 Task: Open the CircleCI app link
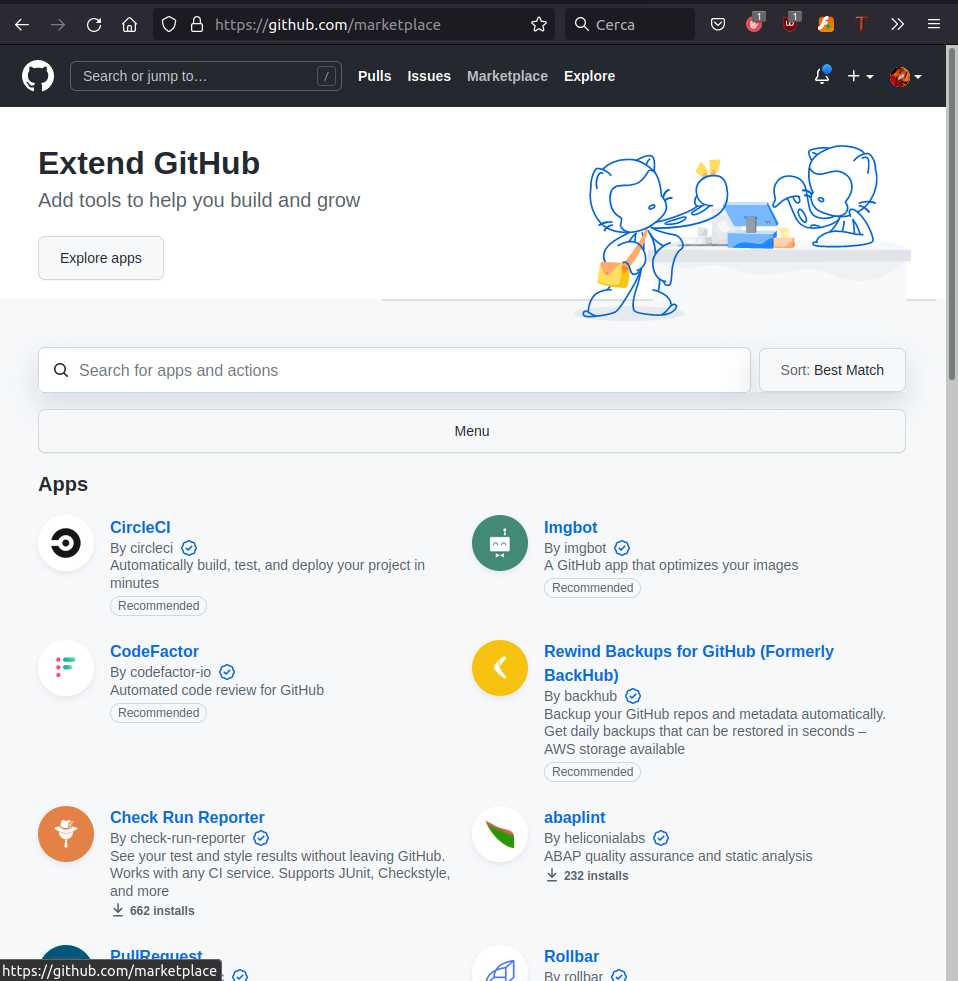pos(140,527)
